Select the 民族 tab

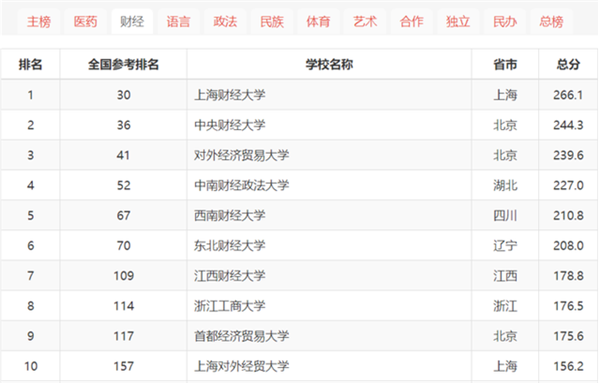(x=272, y=21)
